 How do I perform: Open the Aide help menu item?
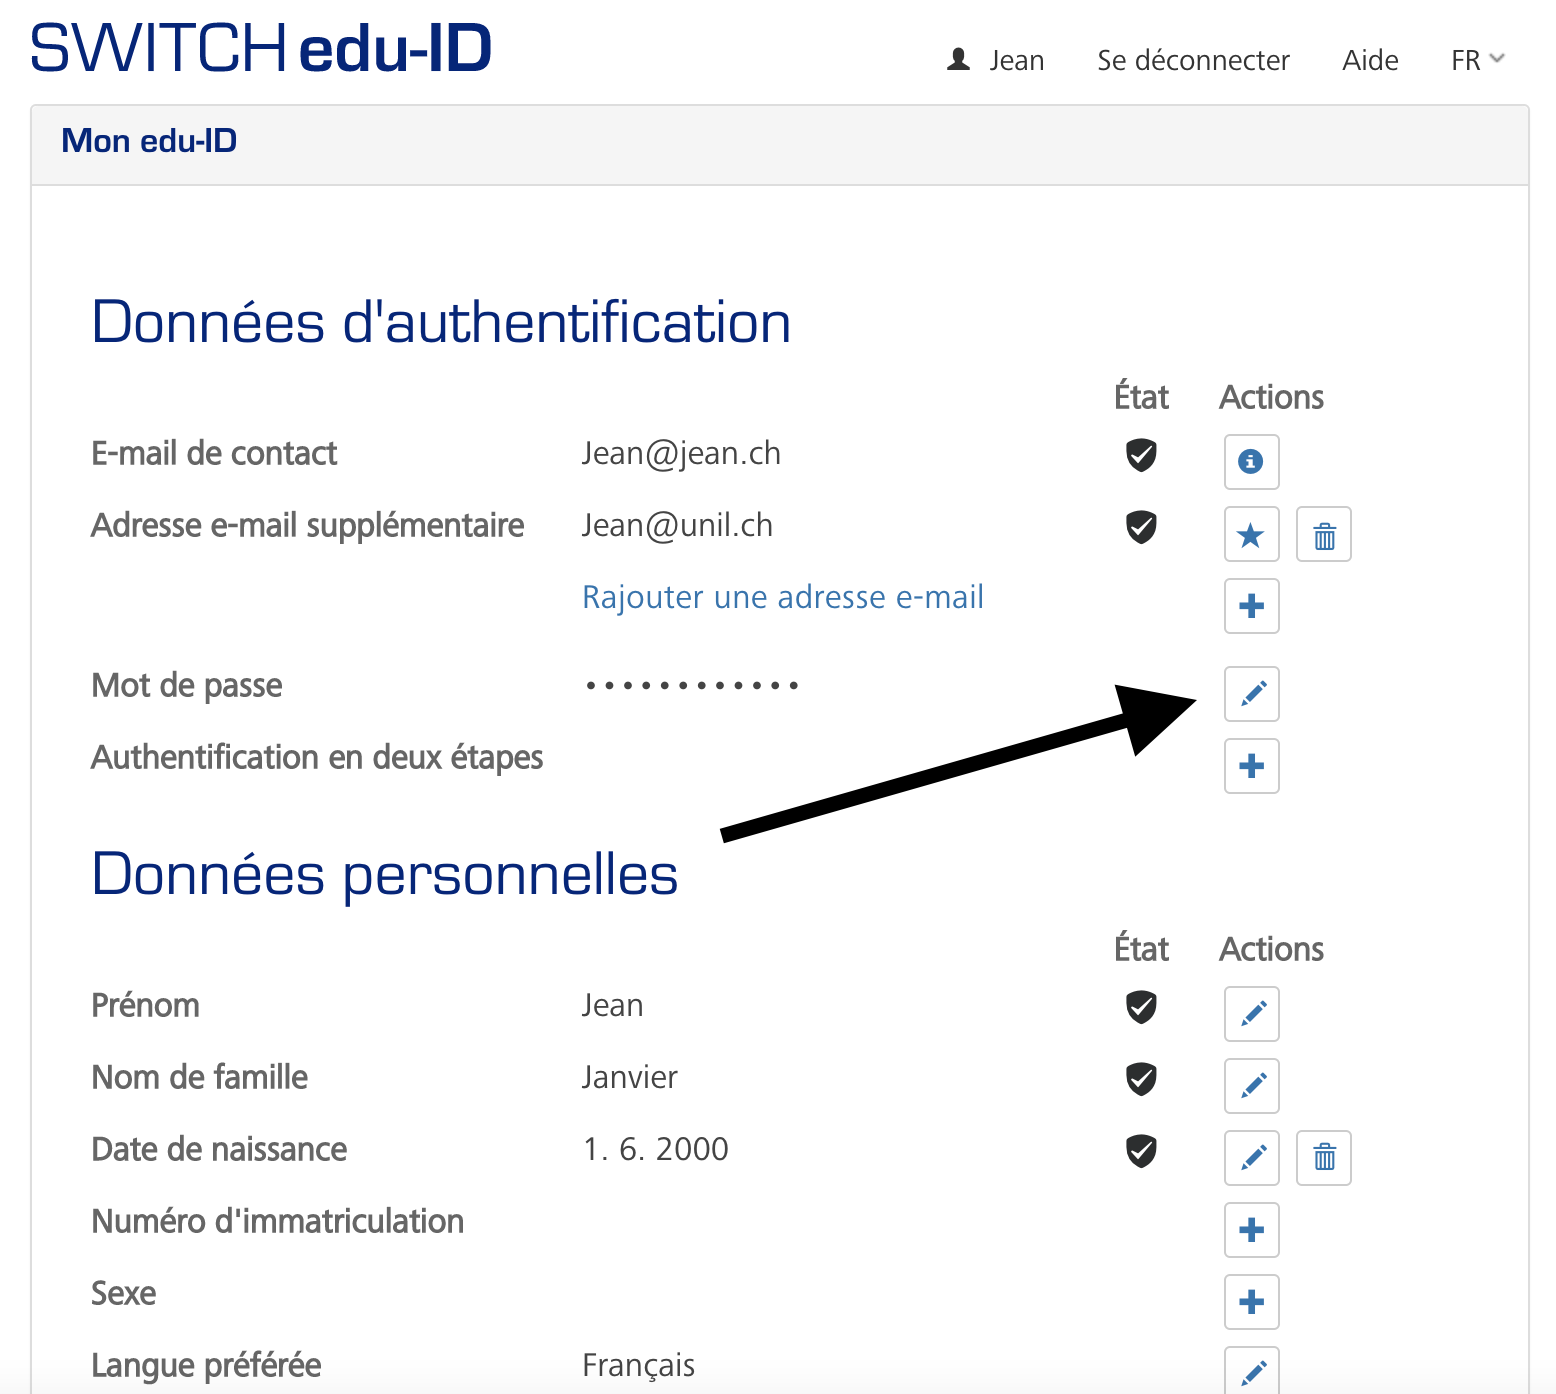coord(1369,60)
